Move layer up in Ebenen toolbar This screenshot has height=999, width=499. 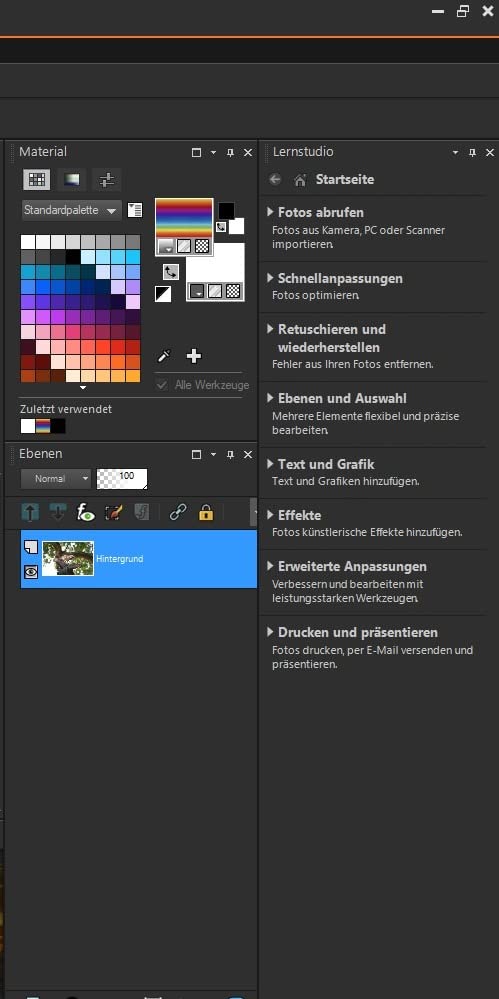30,512
